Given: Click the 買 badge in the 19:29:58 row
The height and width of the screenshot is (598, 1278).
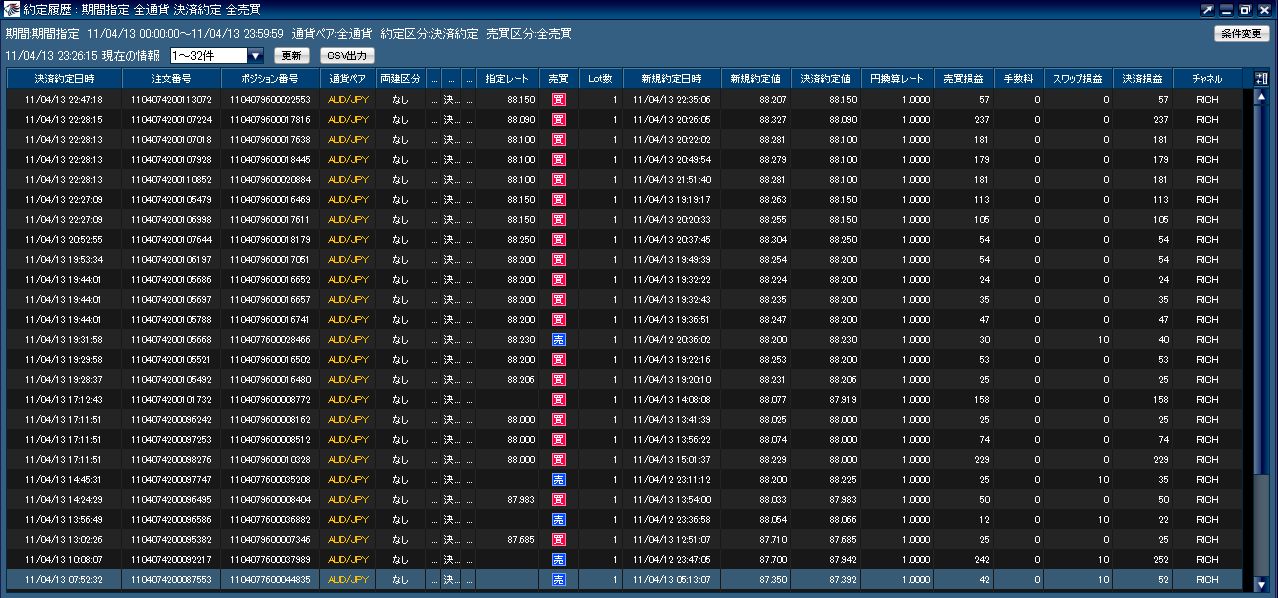Looking at the screenshot, I should (559, 360).
